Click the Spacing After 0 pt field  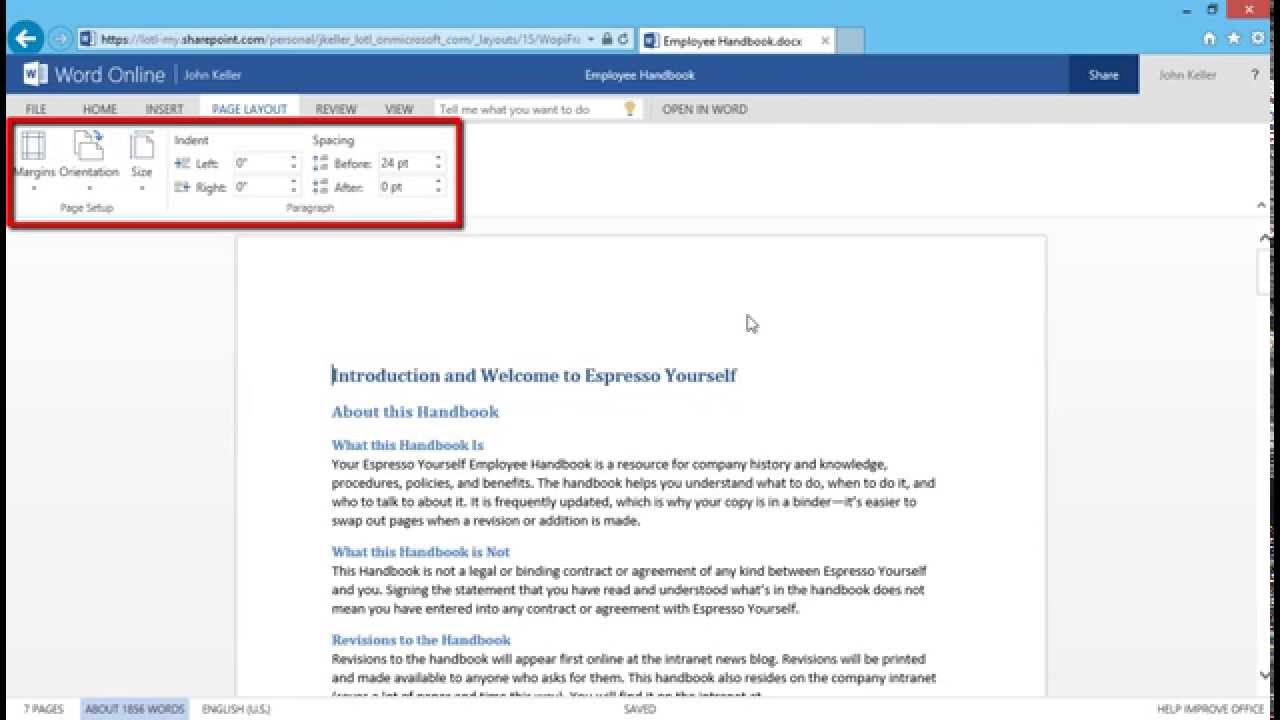[404, 186]
